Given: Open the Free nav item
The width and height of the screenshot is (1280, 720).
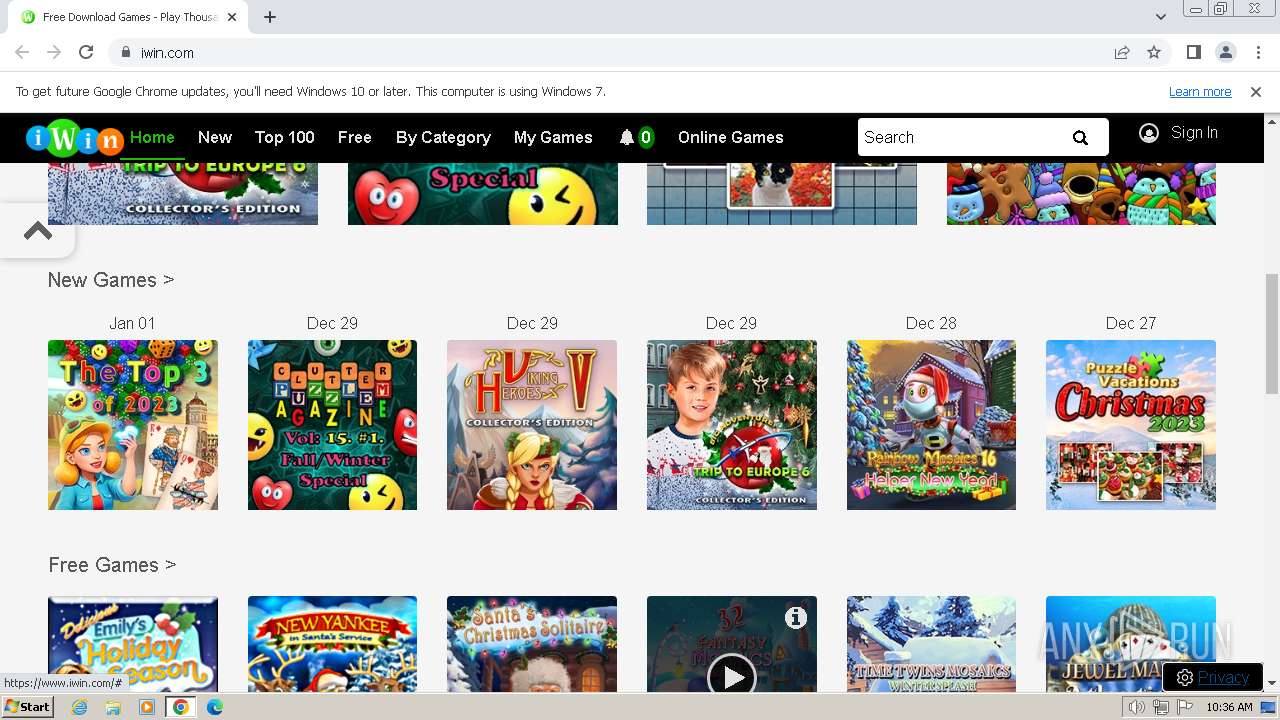Looking at the screenshot, I should pos(355,137).
